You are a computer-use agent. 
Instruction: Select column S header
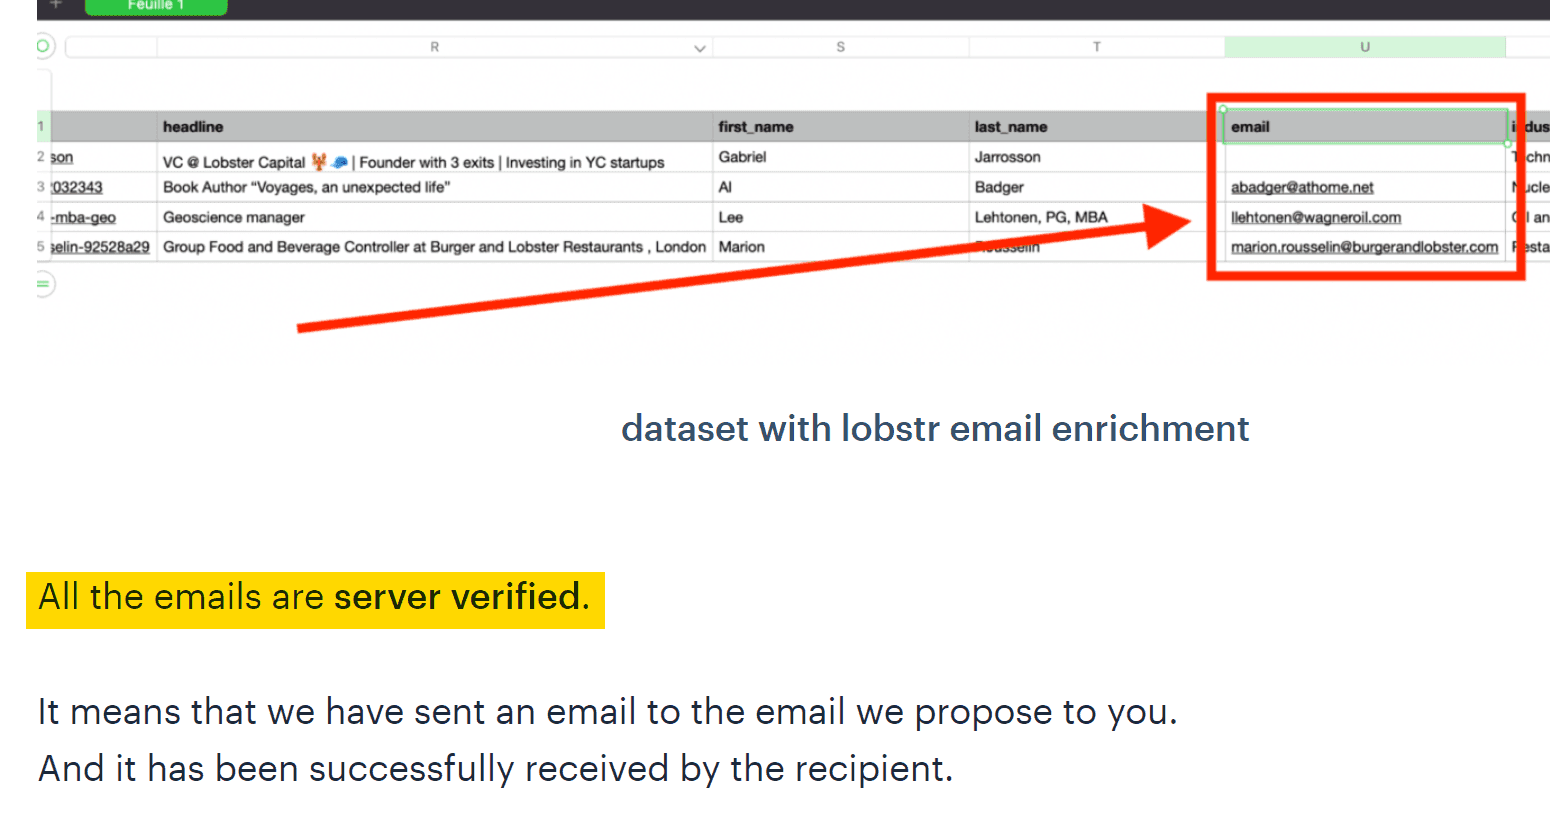click(x=840, y=47)
